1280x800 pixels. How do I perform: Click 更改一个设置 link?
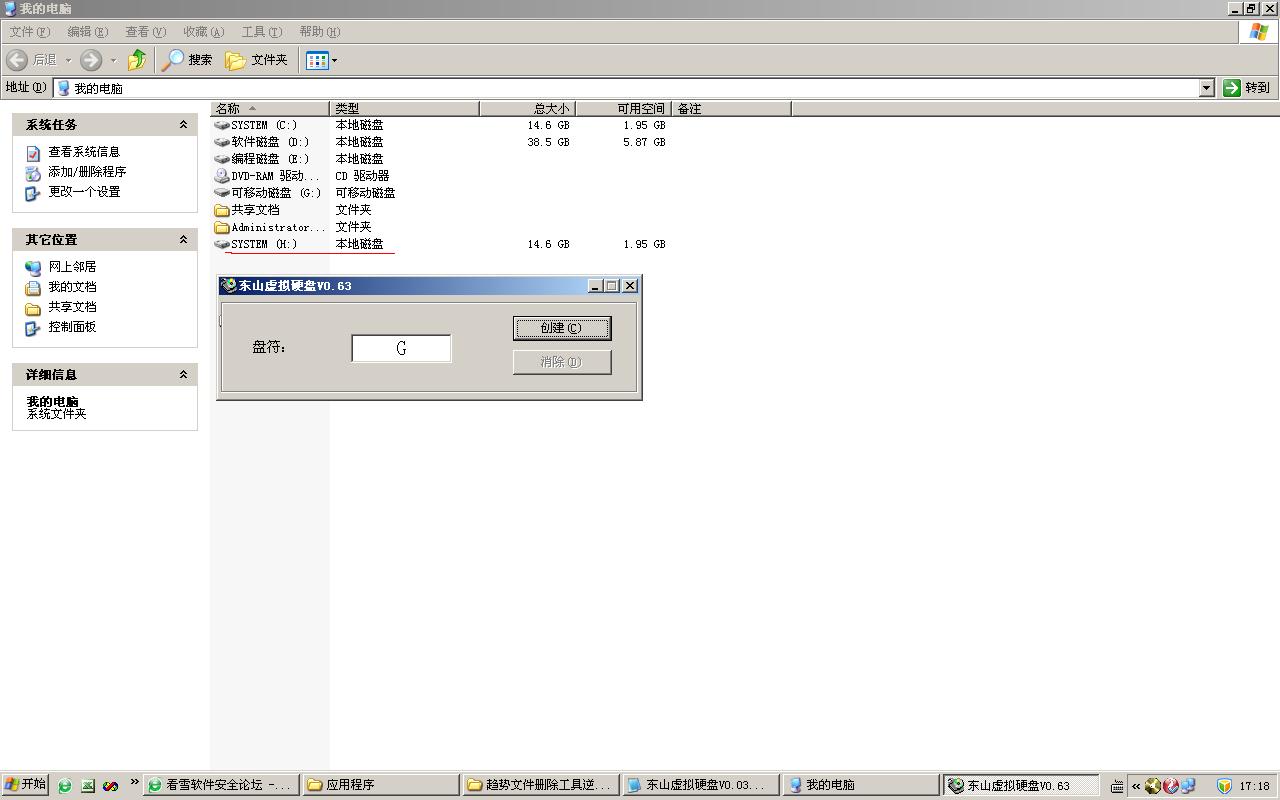pyautogui.click(x=84, y=192)
